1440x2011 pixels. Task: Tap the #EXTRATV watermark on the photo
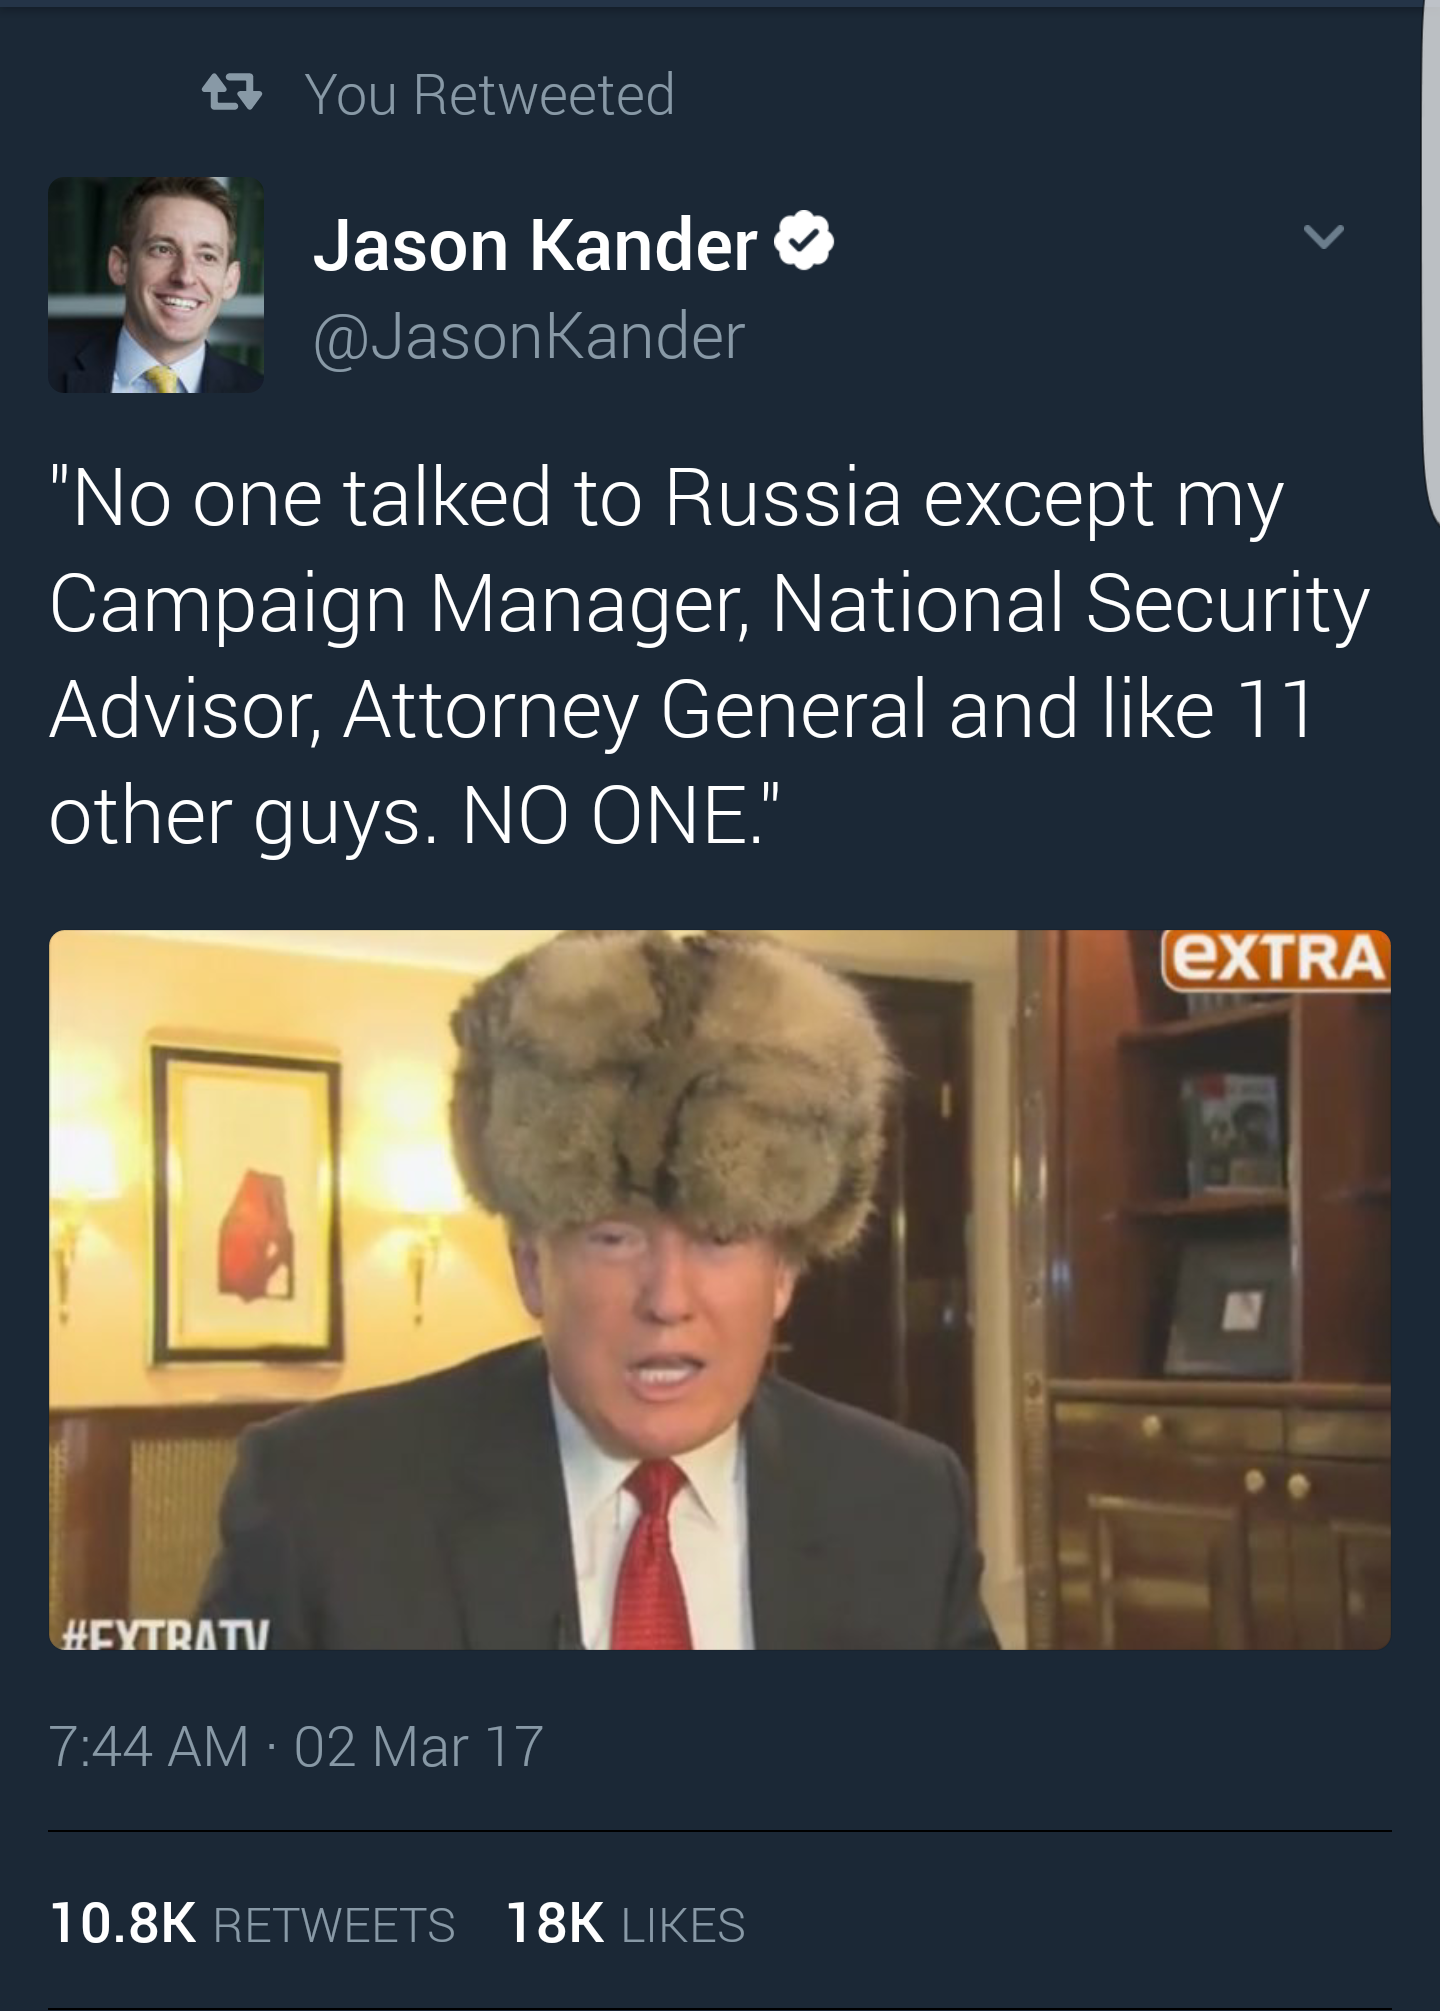tap(166, 1634)
